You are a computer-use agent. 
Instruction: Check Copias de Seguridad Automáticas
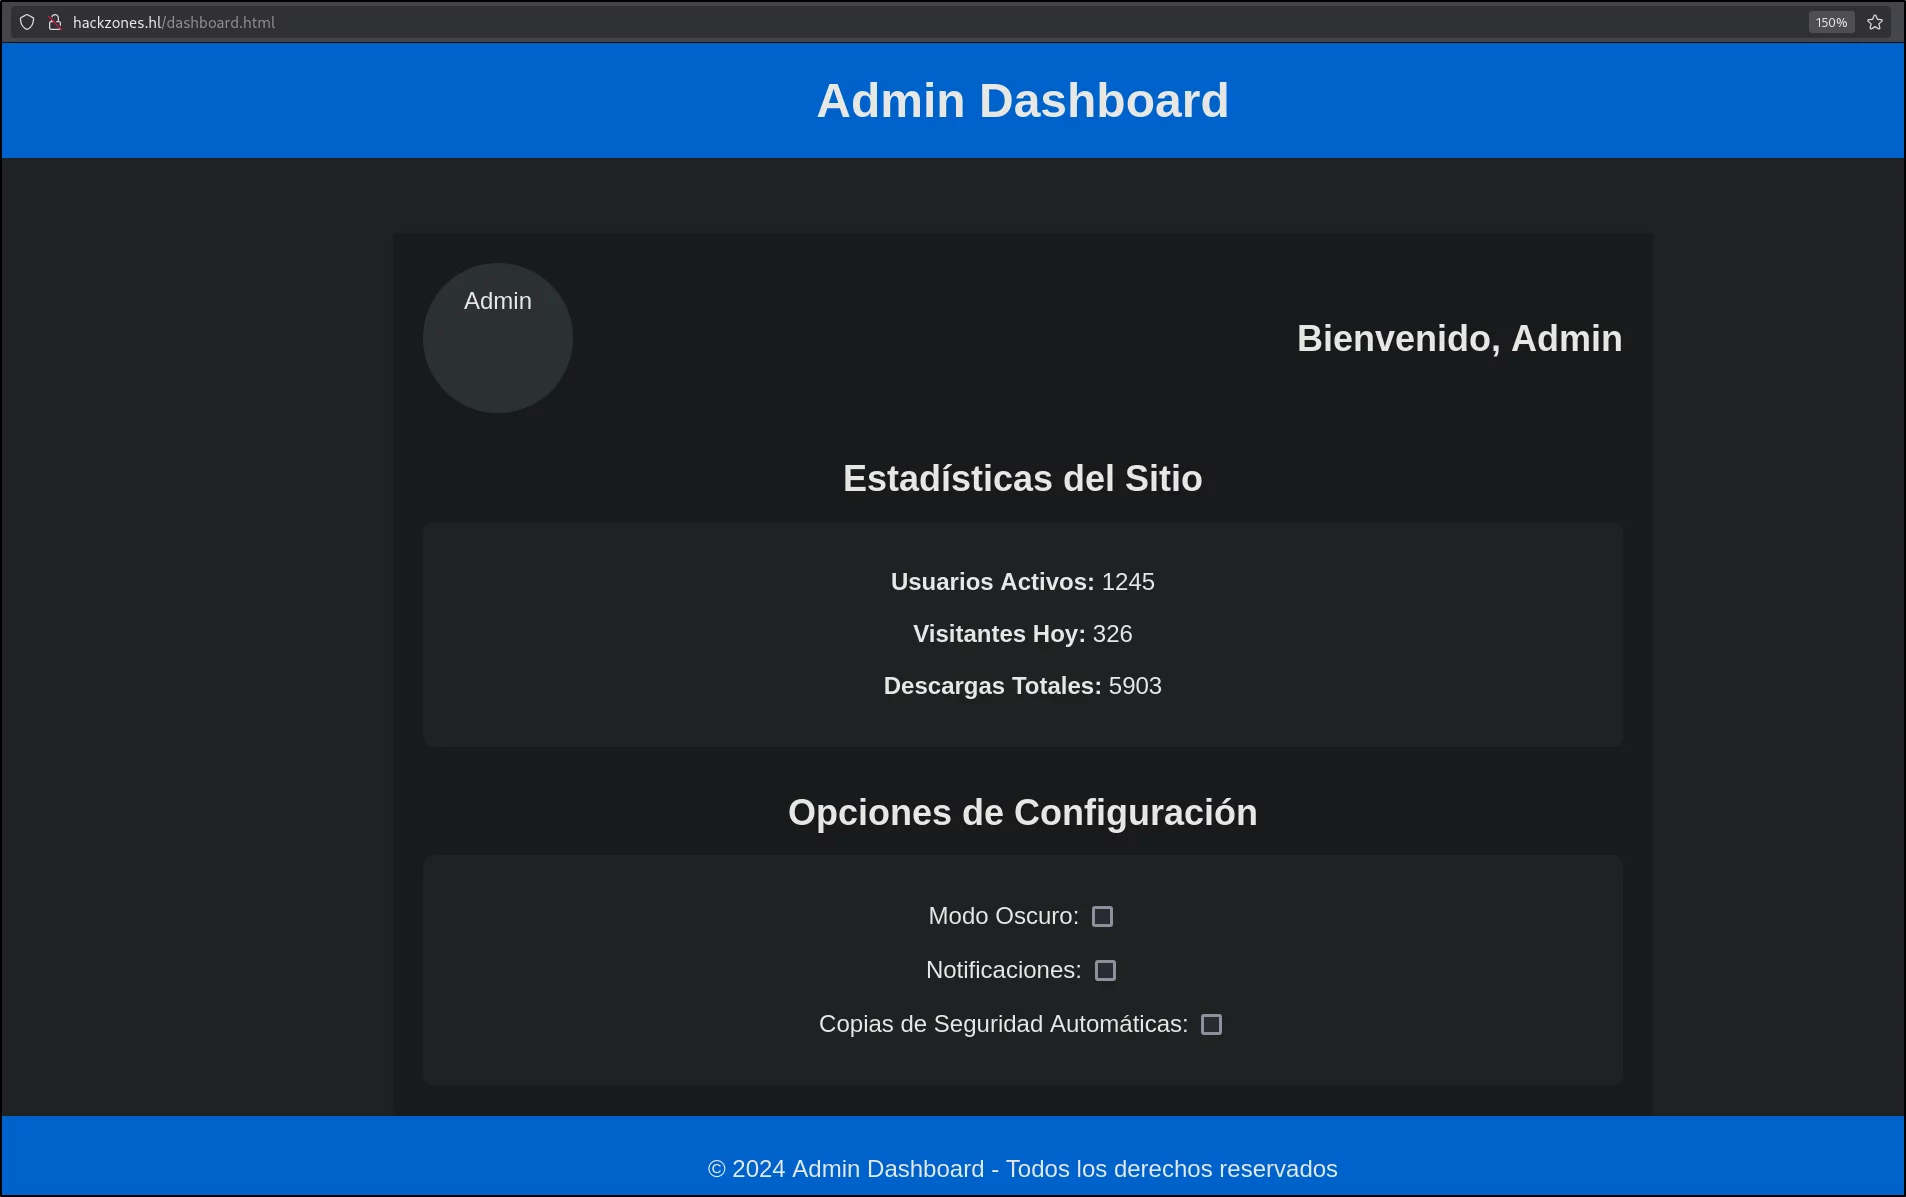(x=1211, y=1024)
